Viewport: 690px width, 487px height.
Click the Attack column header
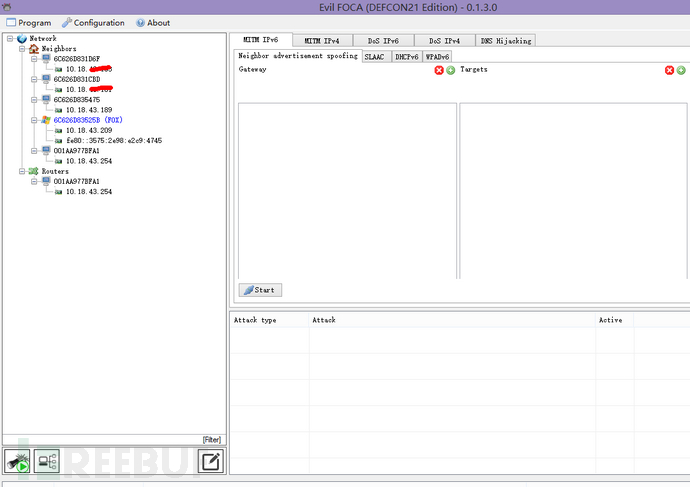point(452,320)
